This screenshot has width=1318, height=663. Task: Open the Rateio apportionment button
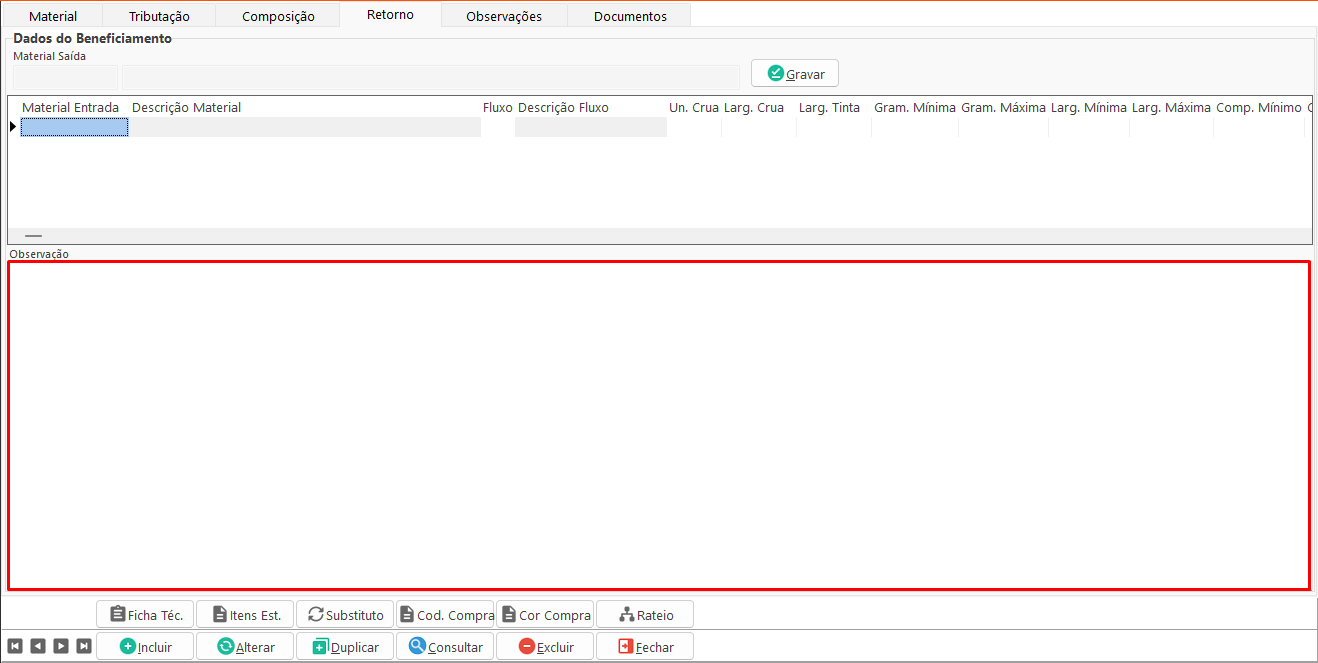pos(645,615)
